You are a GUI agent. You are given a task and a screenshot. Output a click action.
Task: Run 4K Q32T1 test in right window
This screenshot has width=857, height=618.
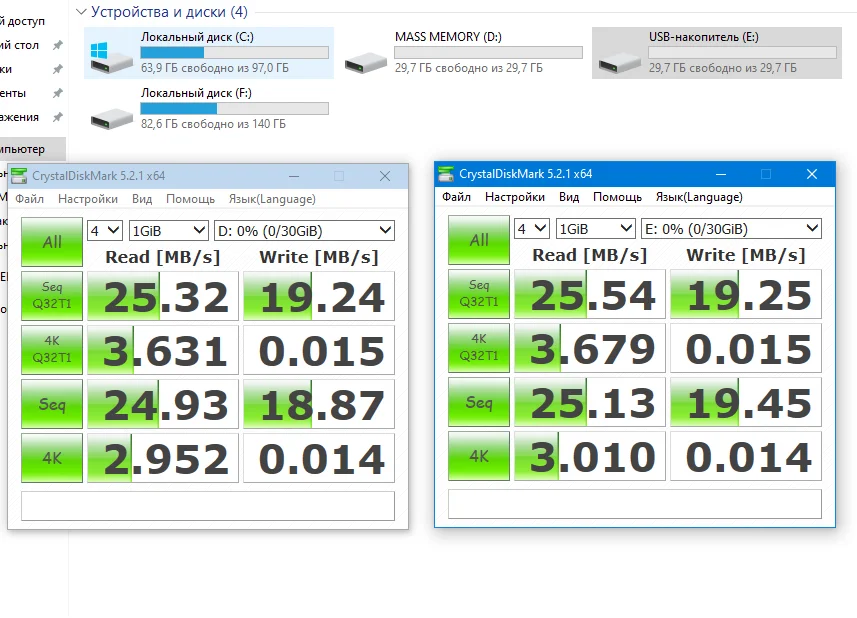[x=479, y=348]
